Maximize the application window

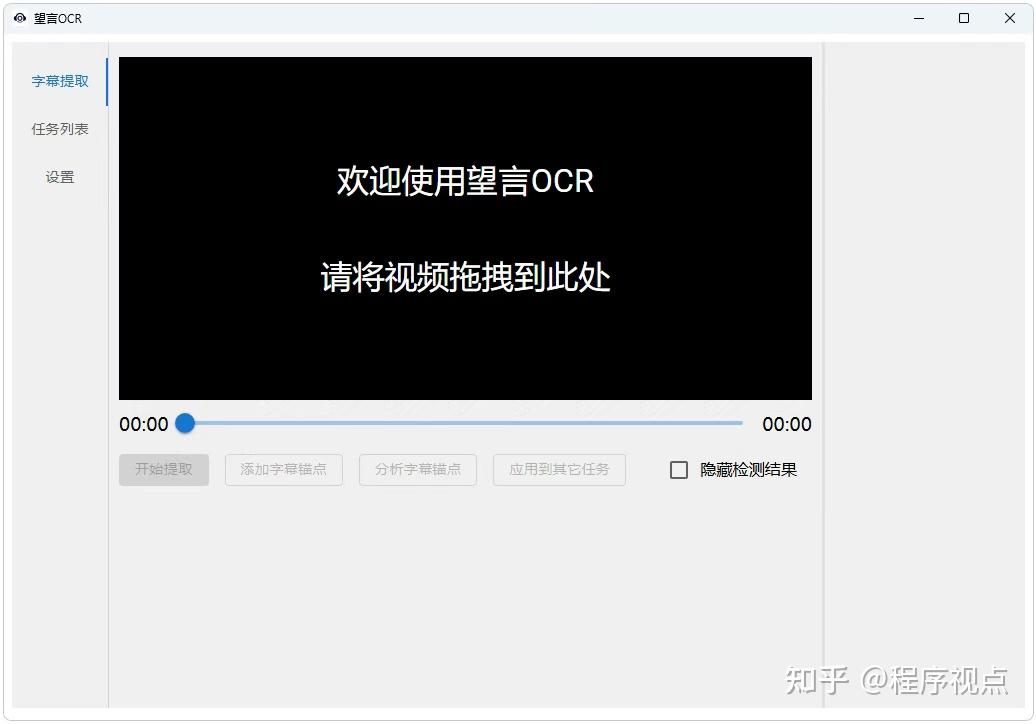tap(963, 18)
